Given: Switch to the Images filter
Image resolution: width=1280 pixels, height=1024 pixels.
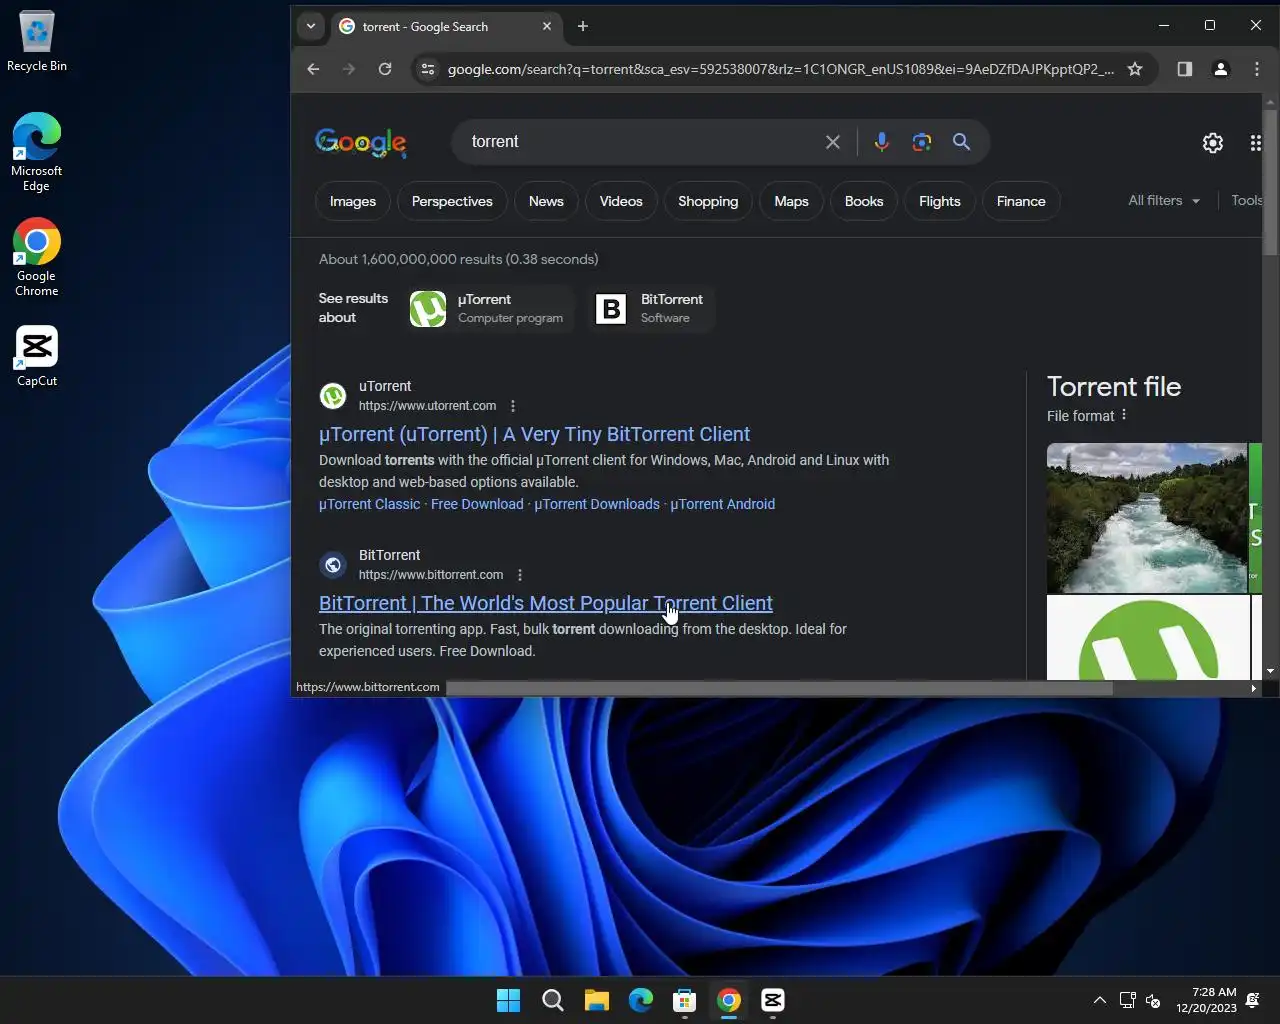Looking at the screenshot, I should [353, 201].
